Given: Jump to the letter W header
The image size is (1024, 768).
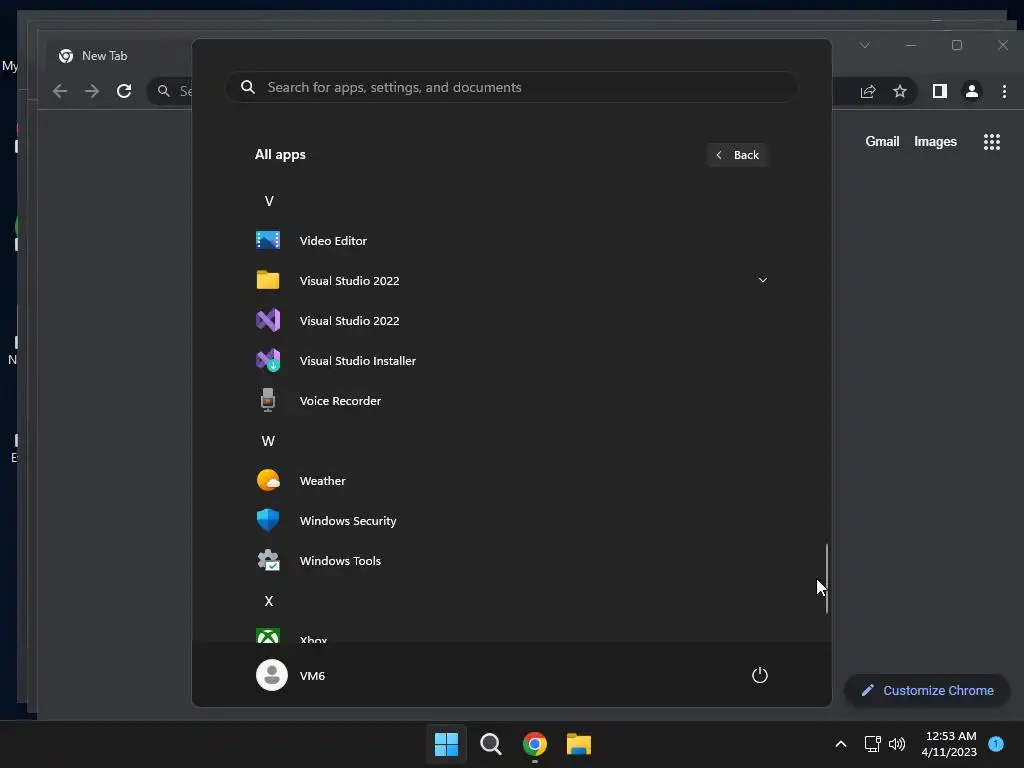Looking at the screenshot, I should point(268,441).
